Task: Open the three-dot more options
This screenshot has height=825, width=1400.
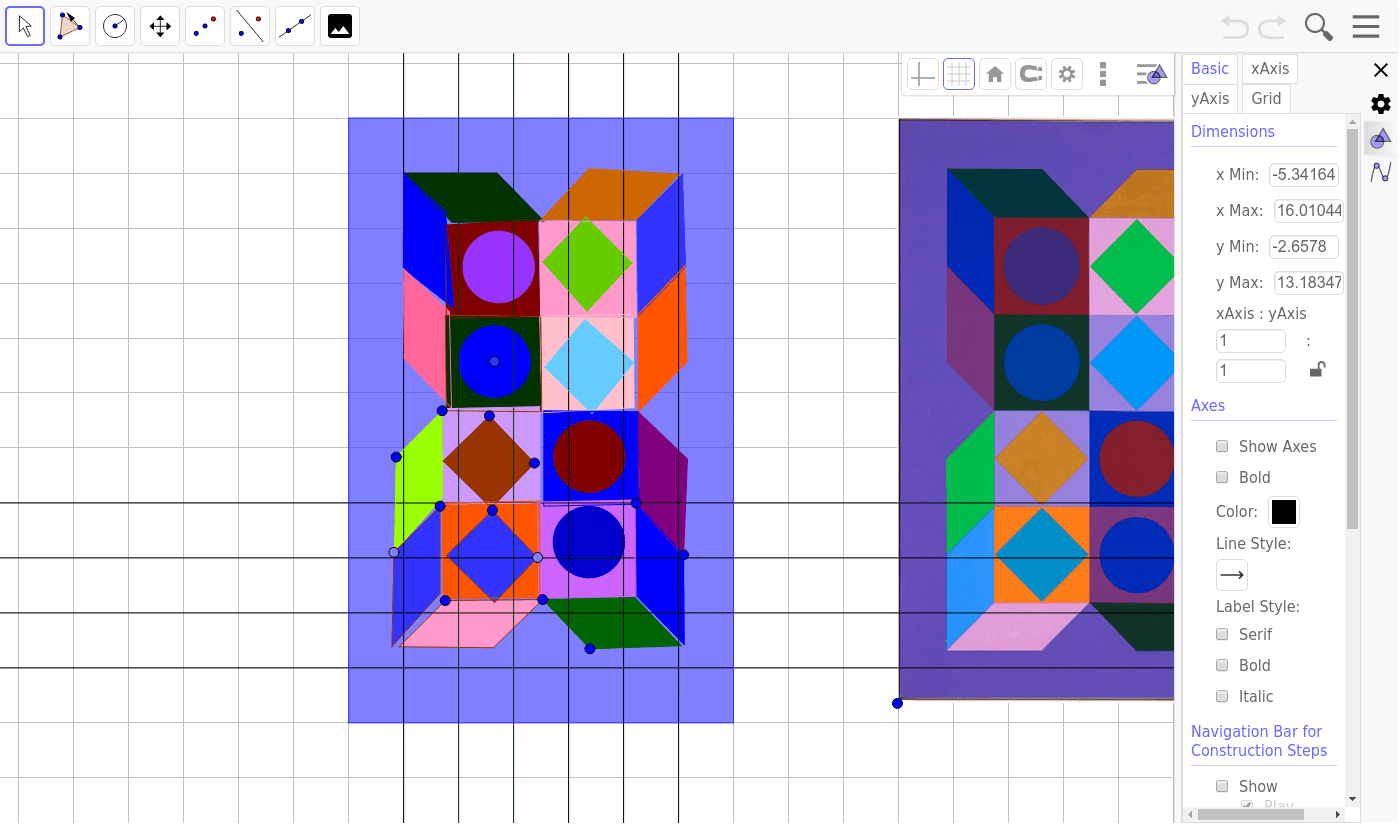Action: [x=1103, y=74]
